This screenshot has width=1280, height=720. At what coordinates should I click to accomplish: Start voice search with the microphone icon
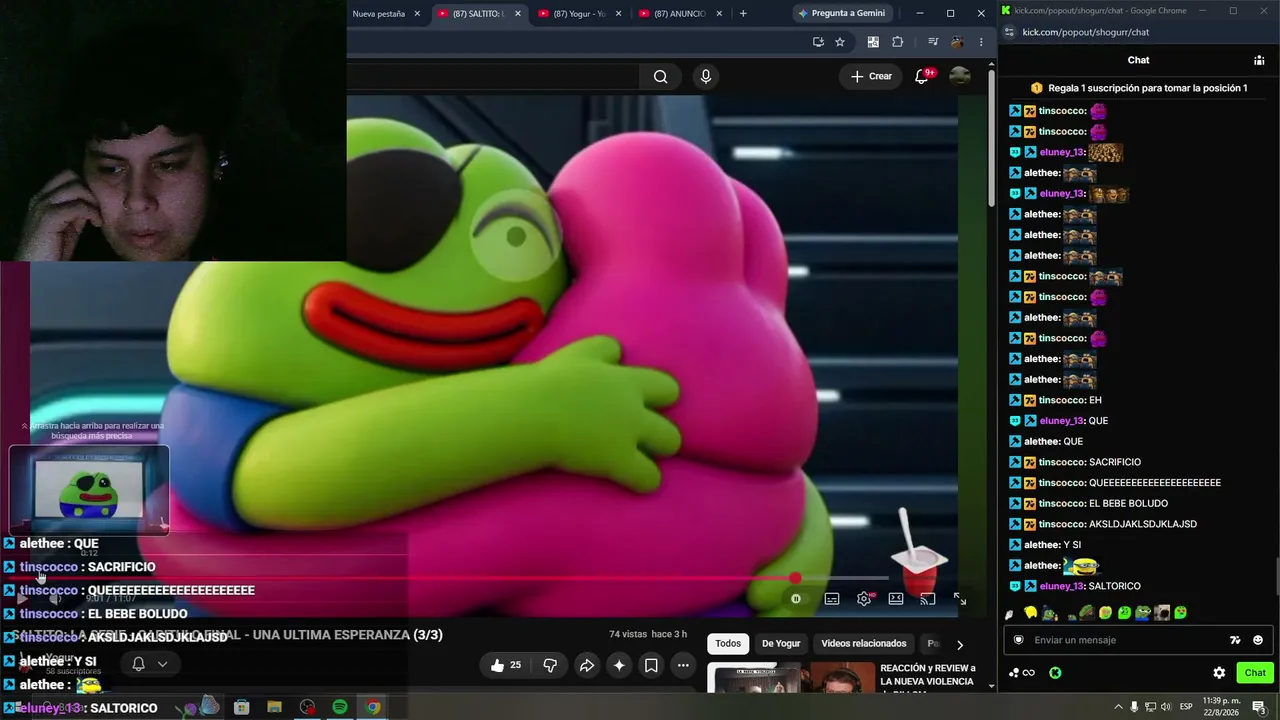tap(706, 77)
